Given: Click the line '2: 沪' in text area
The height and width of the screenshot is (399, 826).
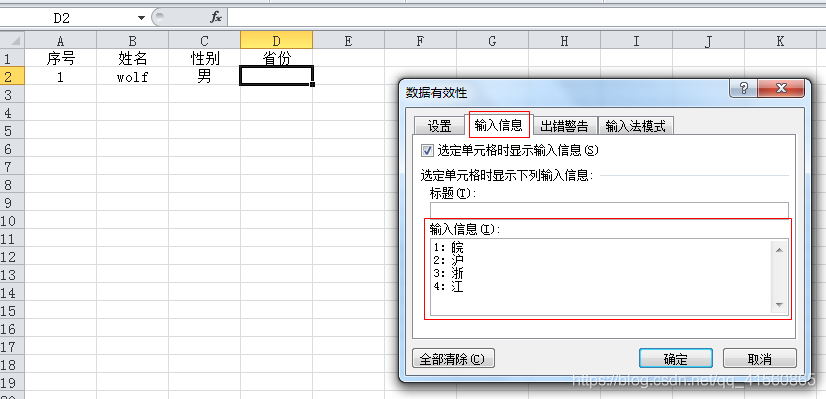Looking at the screenshot, I should [449, 260].
